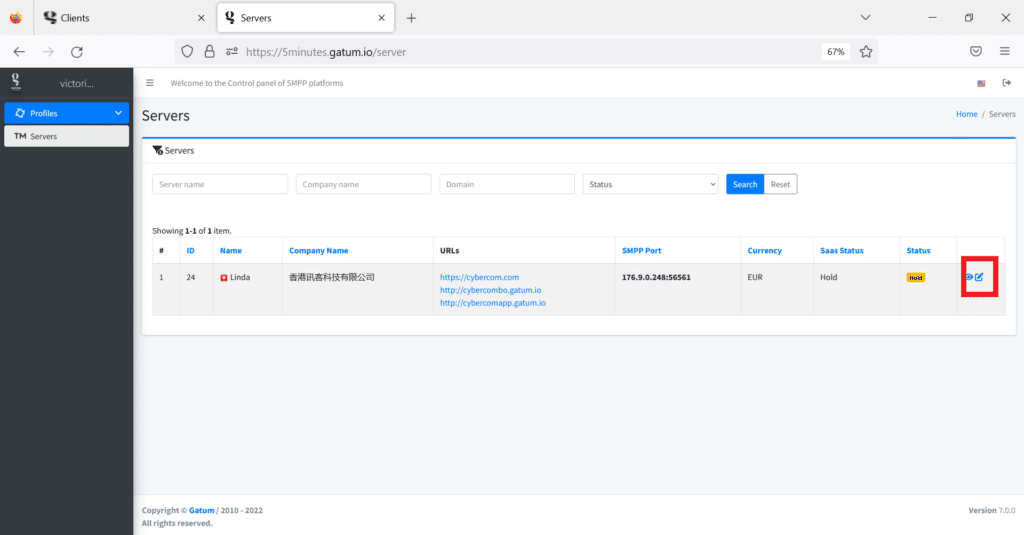Click the yellow Hold status badge
The image size is (1024, 535).
tap(916, 278)
